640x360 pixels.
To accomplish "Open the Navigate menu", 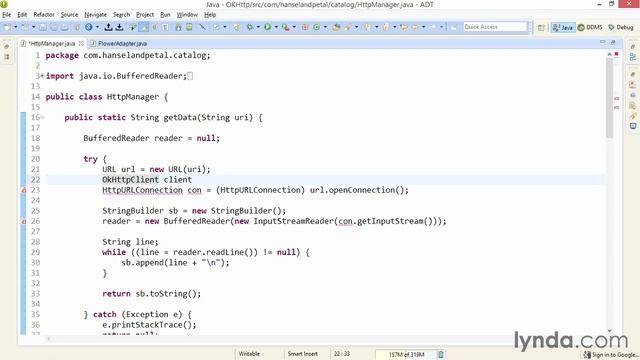I will pos(95,15).
